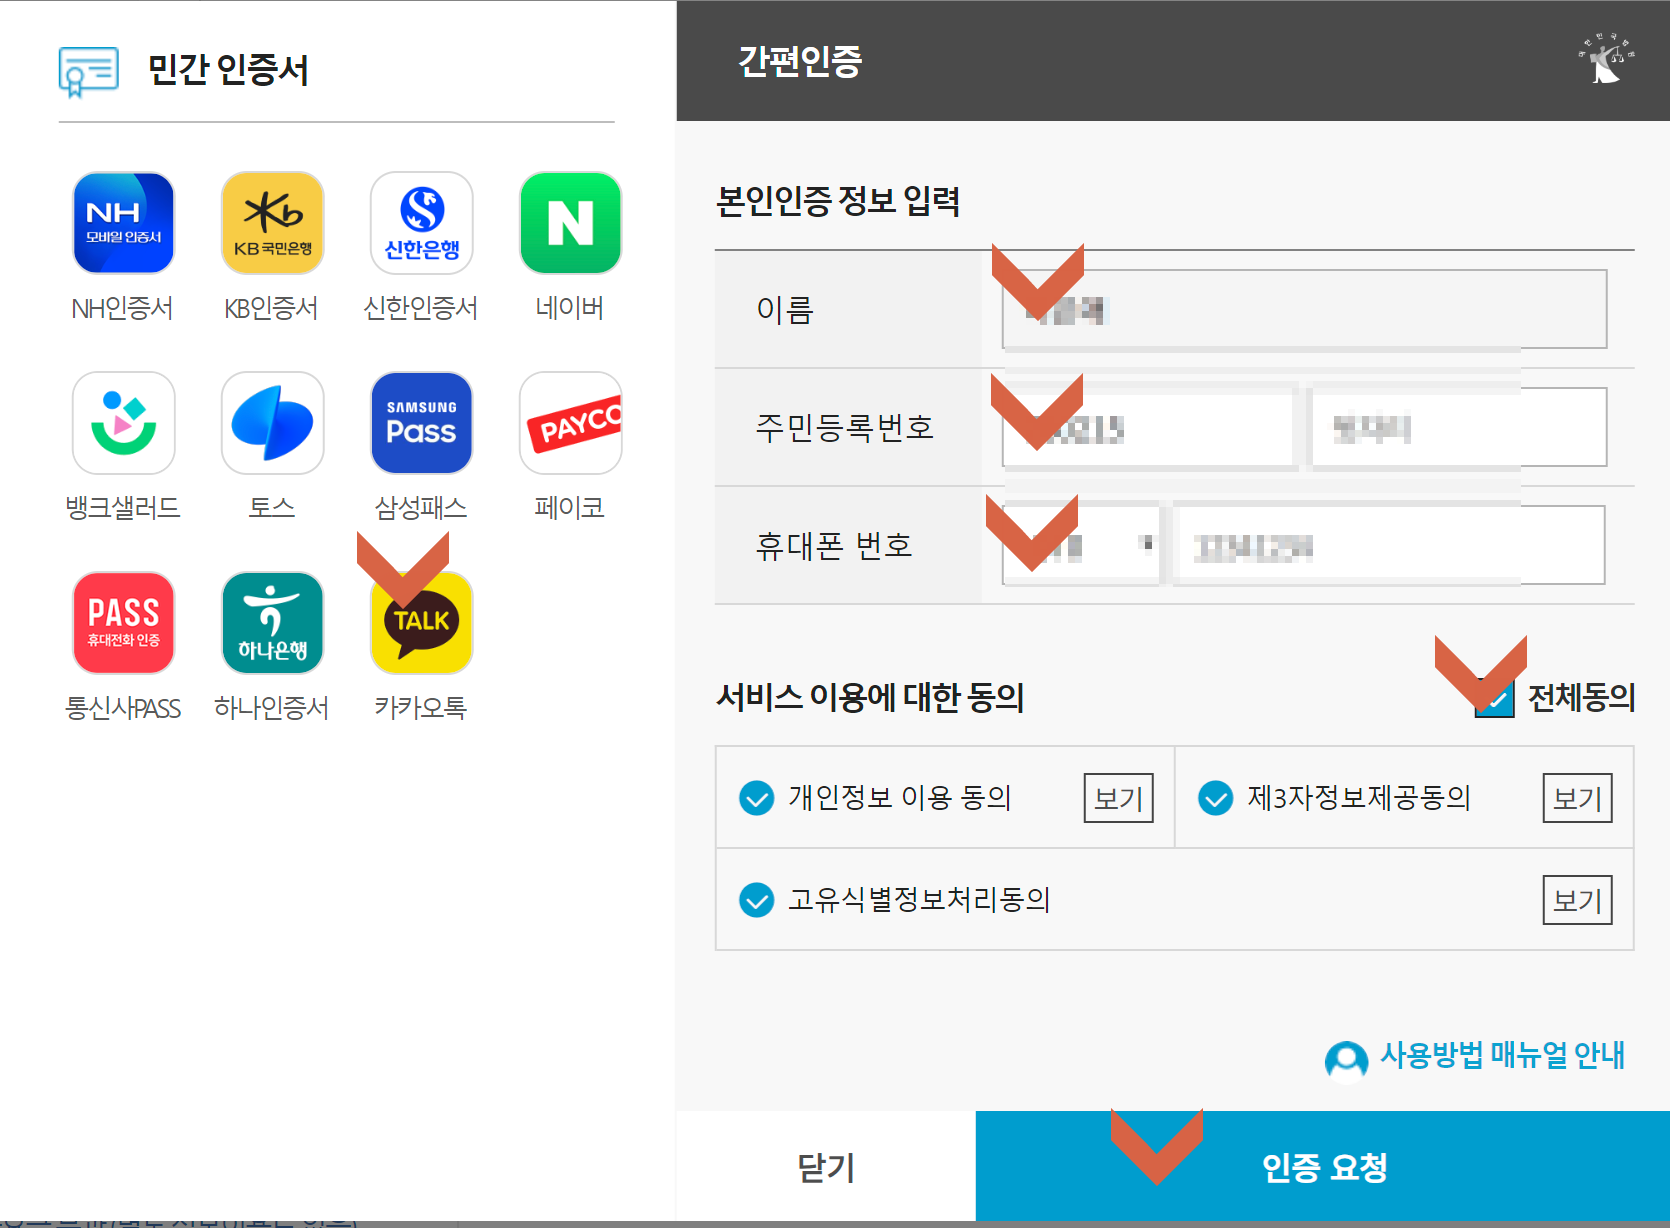Screen dimensions: 1670x1228
Task: Toggle 고유식별정보처리동의 check
Action: click(x=756, y=900)
